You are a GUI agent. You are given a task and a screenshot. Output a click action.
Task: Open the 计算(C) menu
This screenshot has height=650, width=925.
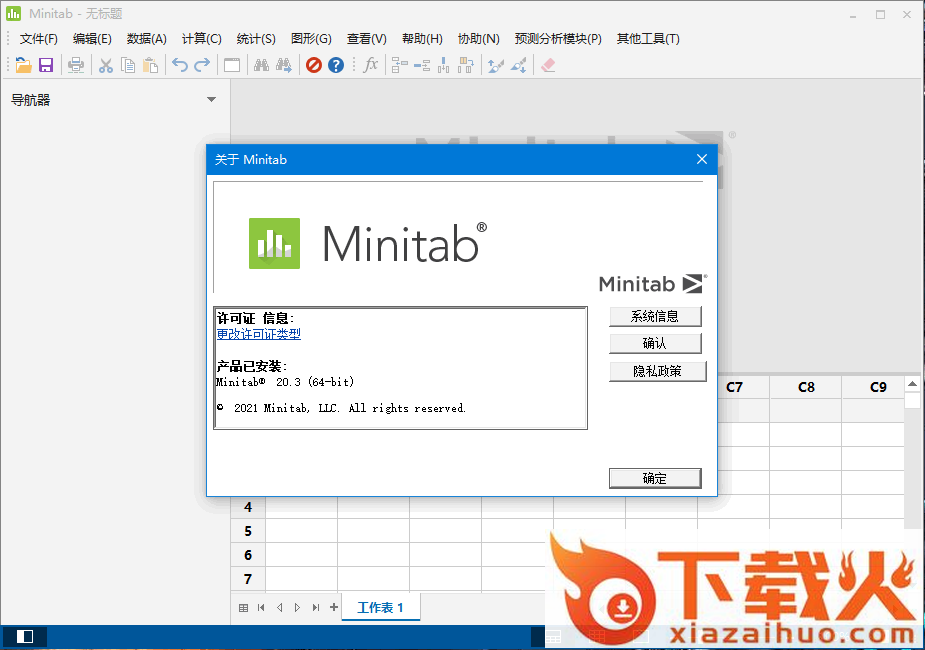coord(201,39)
